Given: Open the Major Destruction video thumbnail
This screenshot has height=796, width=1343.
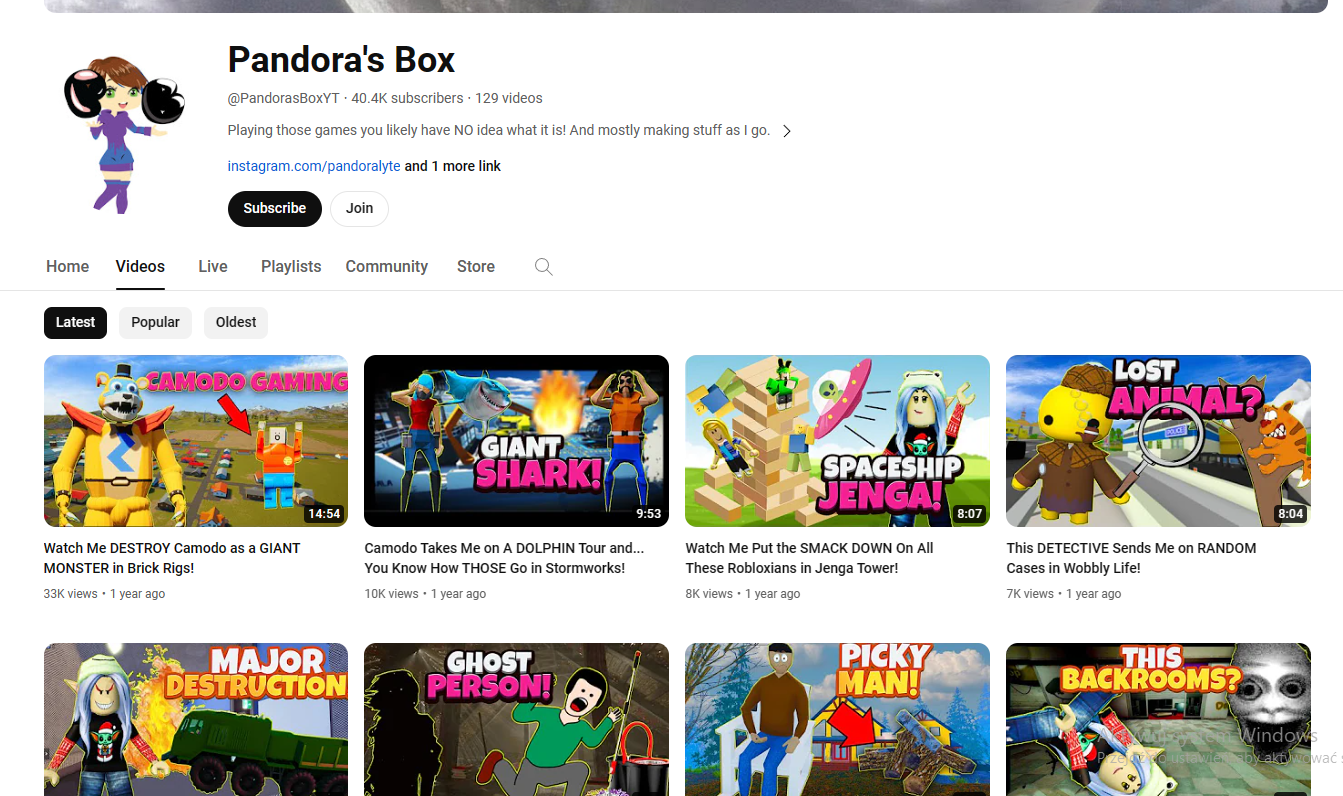Looking at the screenshot, I should click(196, 719).
